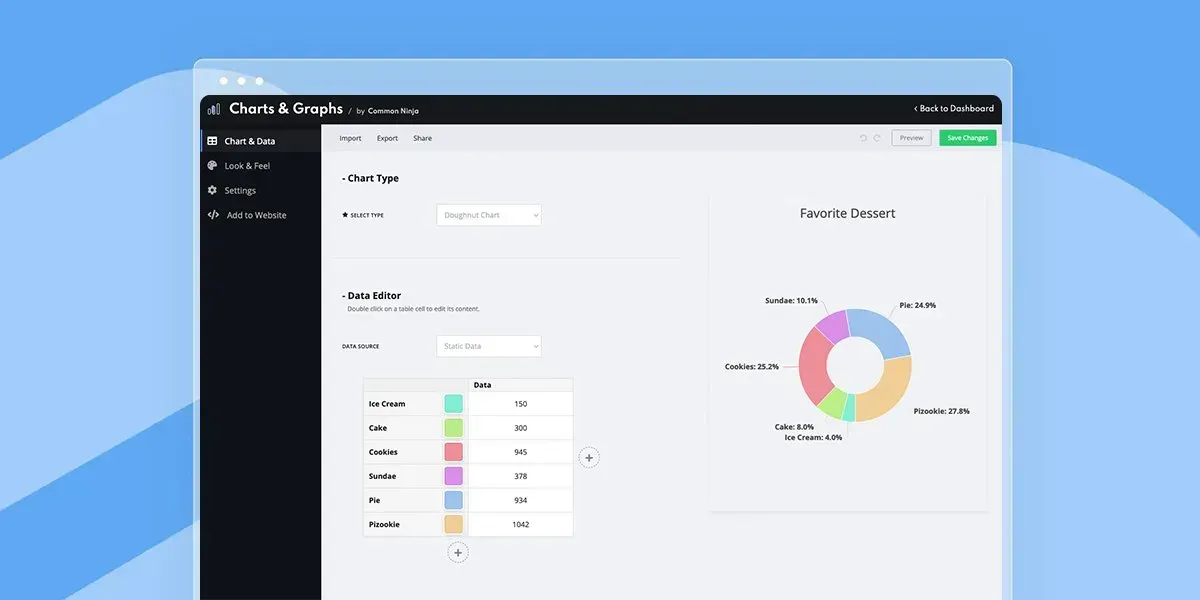
Task: Click the data cell with value 1042
Action: tap(521, 524)
